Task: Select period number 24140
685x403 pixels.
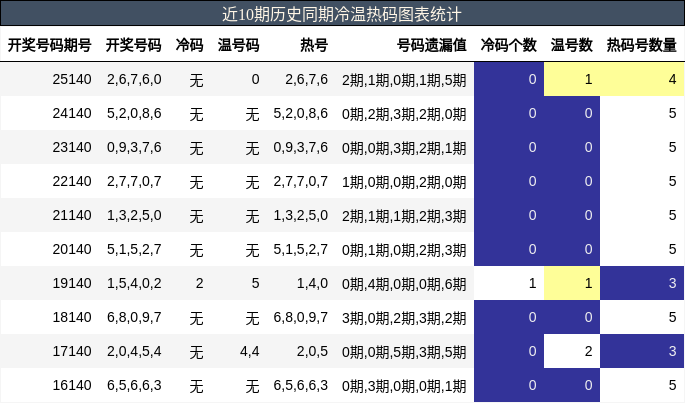Action: pyautogui.click(x=72, y=113)
